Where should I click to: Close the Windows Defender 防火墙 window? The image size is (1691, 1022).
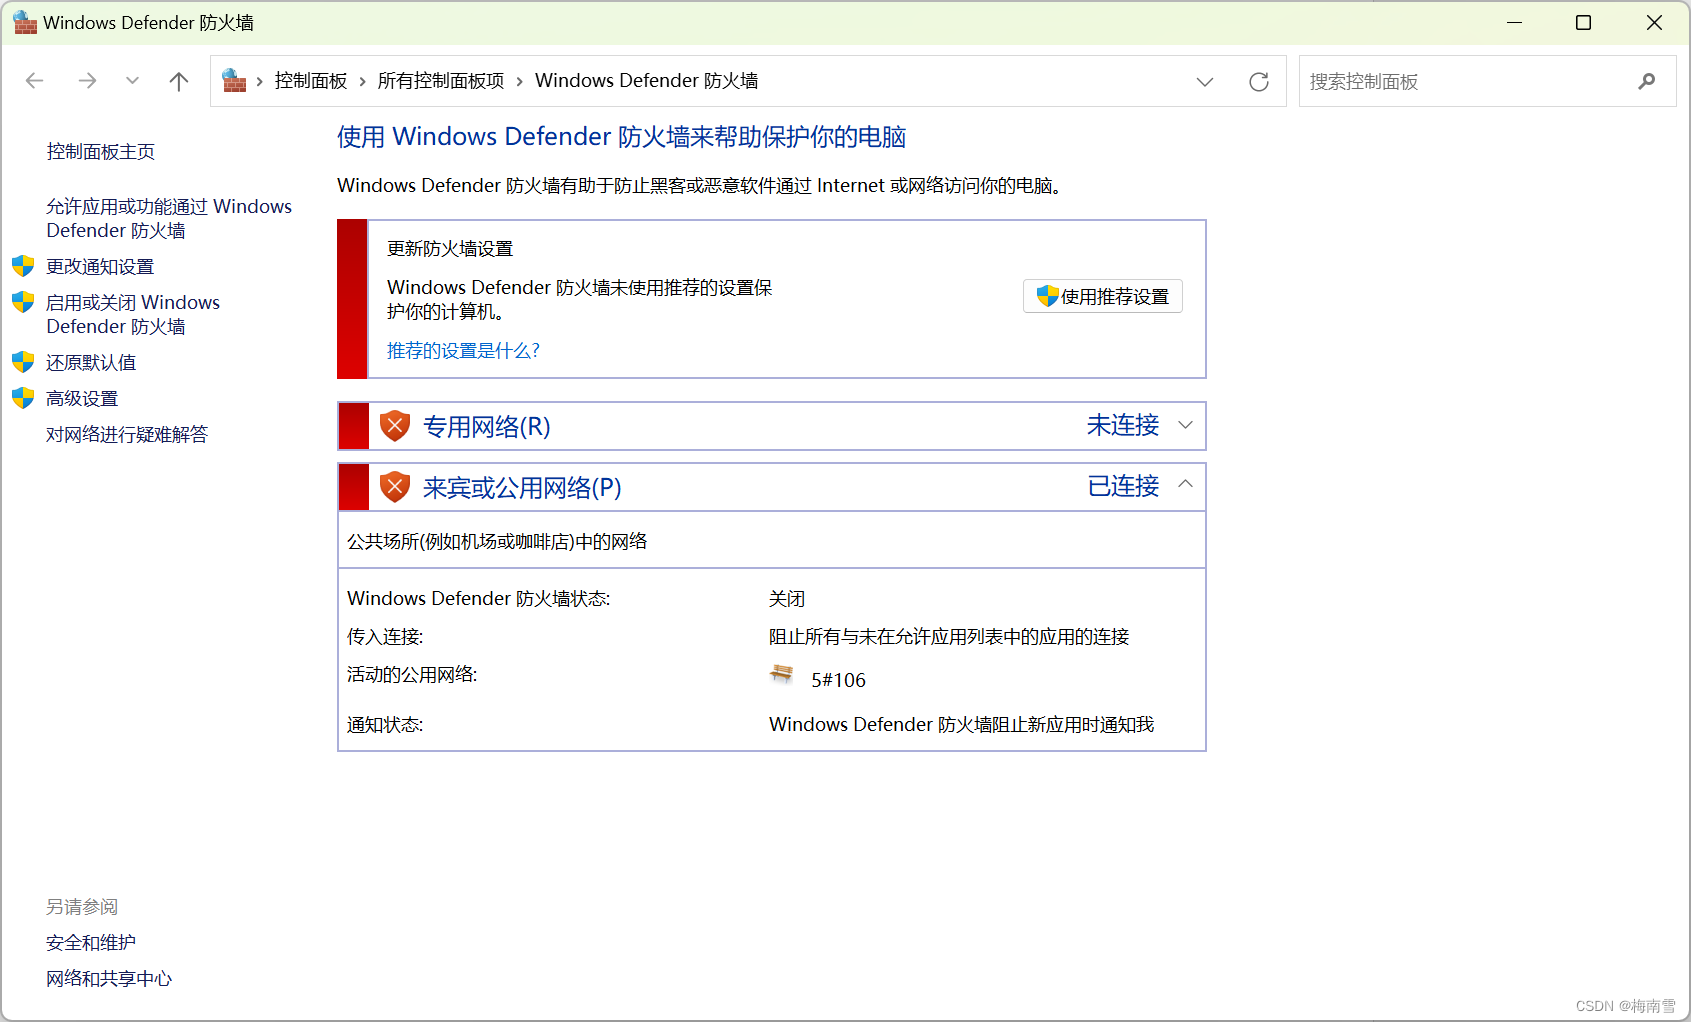click(1654, 22)
